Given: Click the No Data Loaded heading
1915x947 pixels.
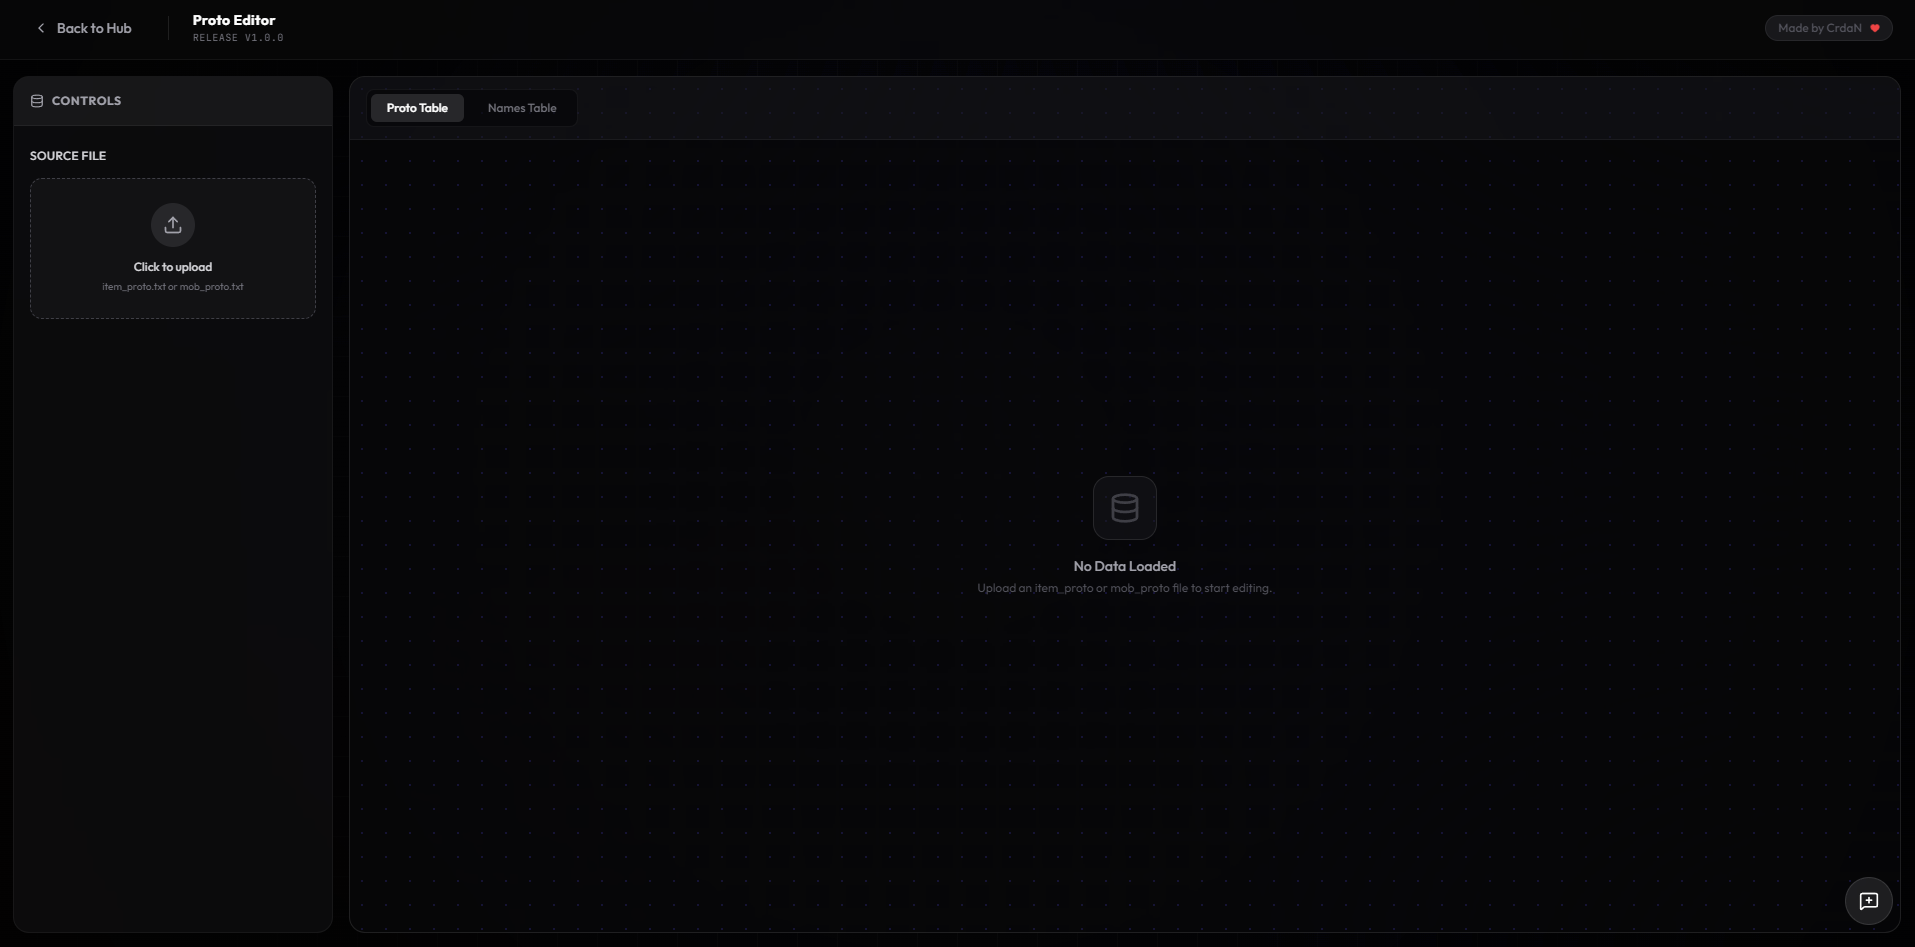Looking at the screenshot, I should tap(1124, 566).
